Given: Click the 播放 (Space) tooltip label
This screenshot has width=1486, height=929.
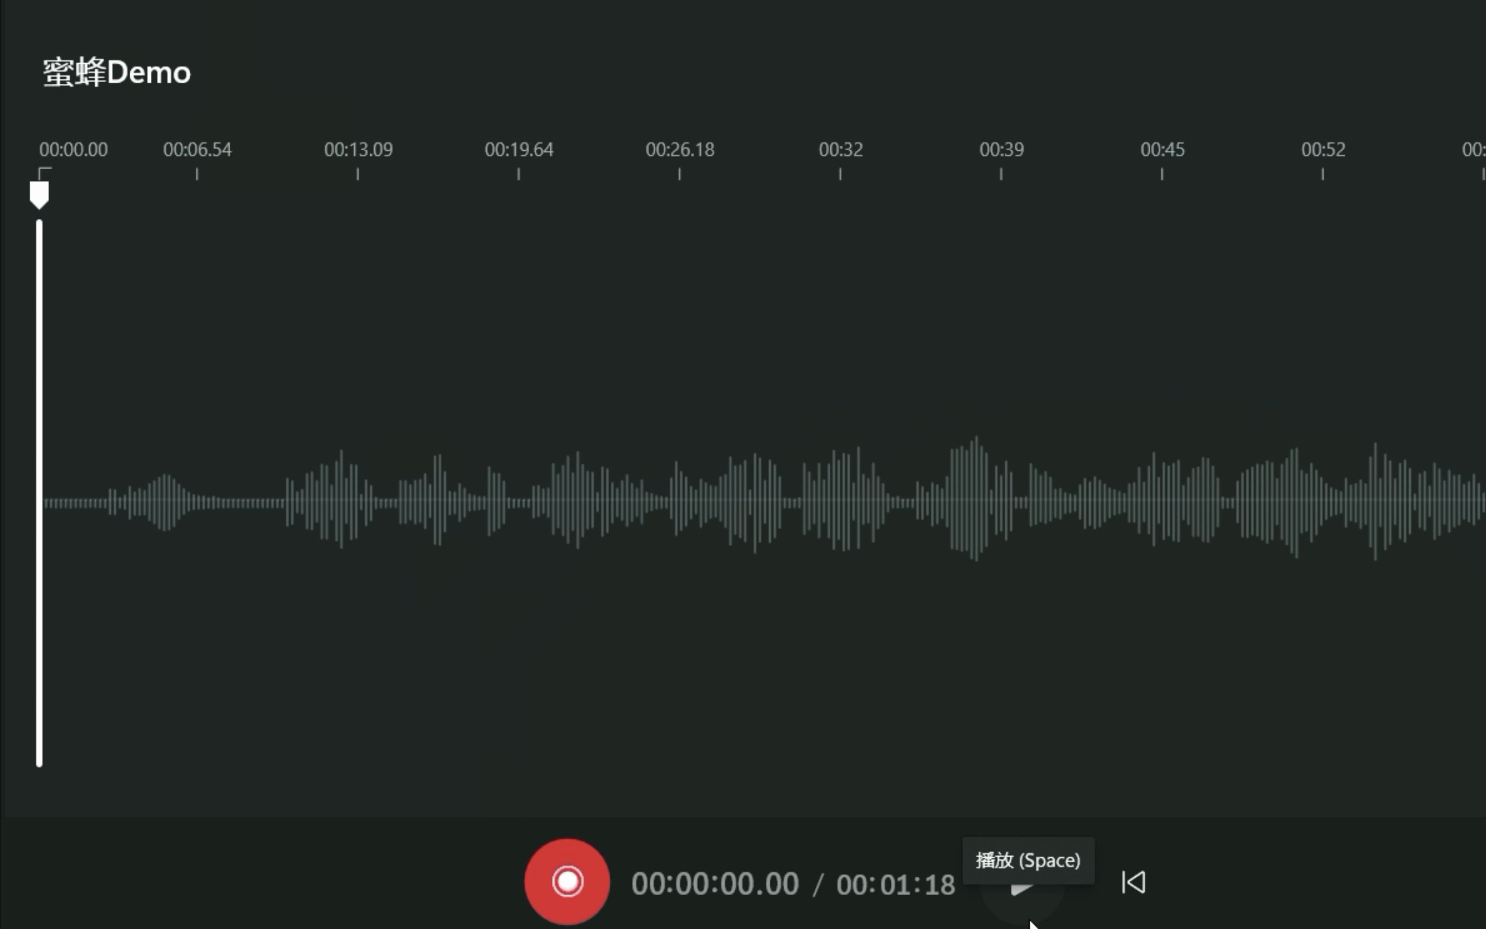Looking at the screenshot, I should click(1028, 861).
